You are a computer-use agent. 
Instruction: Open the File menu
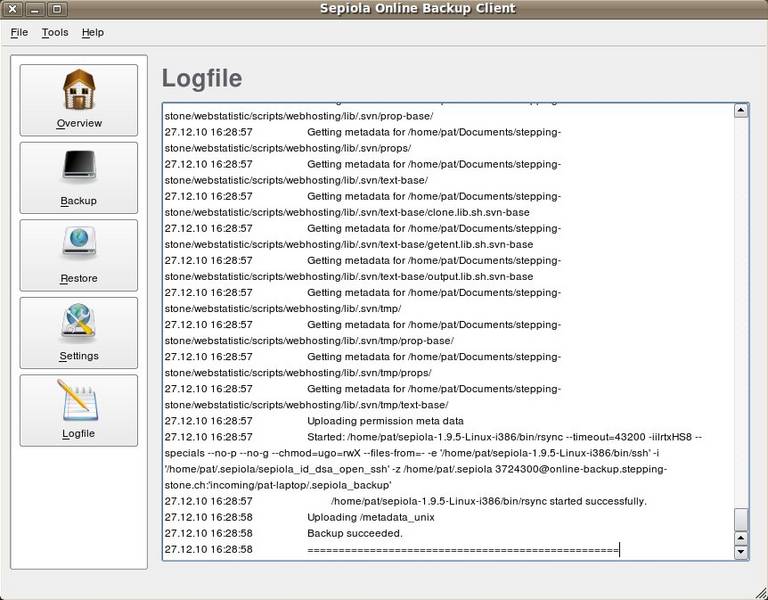[19, 32]
